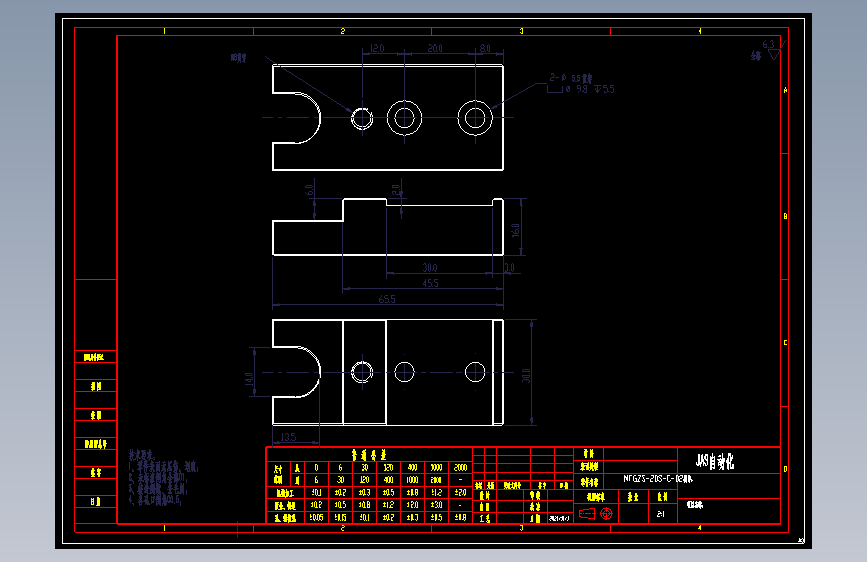Click the 2:1 scale value

coord(660,514)
